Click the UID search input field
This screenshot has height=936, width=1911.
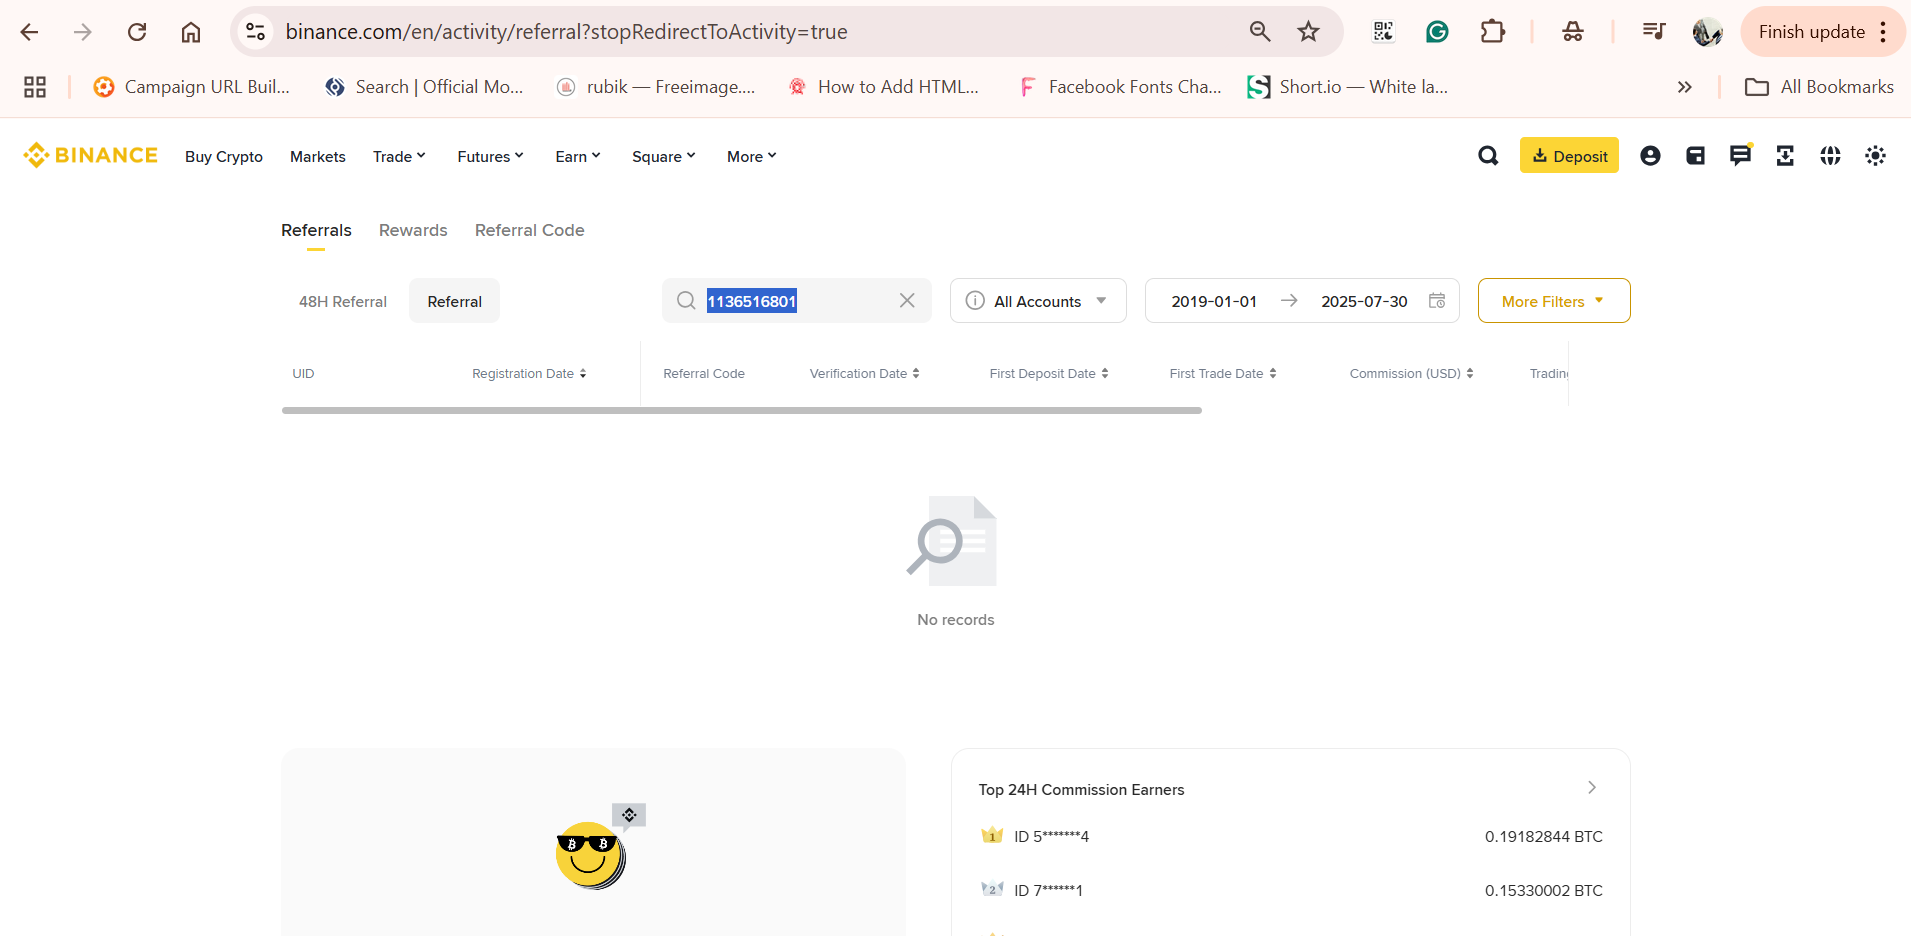tap(797, 300)
